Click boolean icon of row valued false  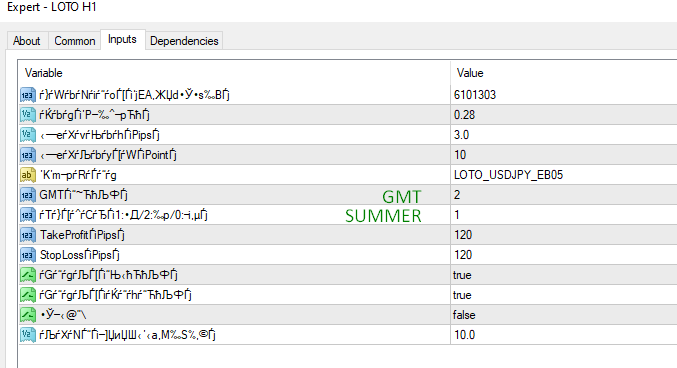[x=28, y=315]
